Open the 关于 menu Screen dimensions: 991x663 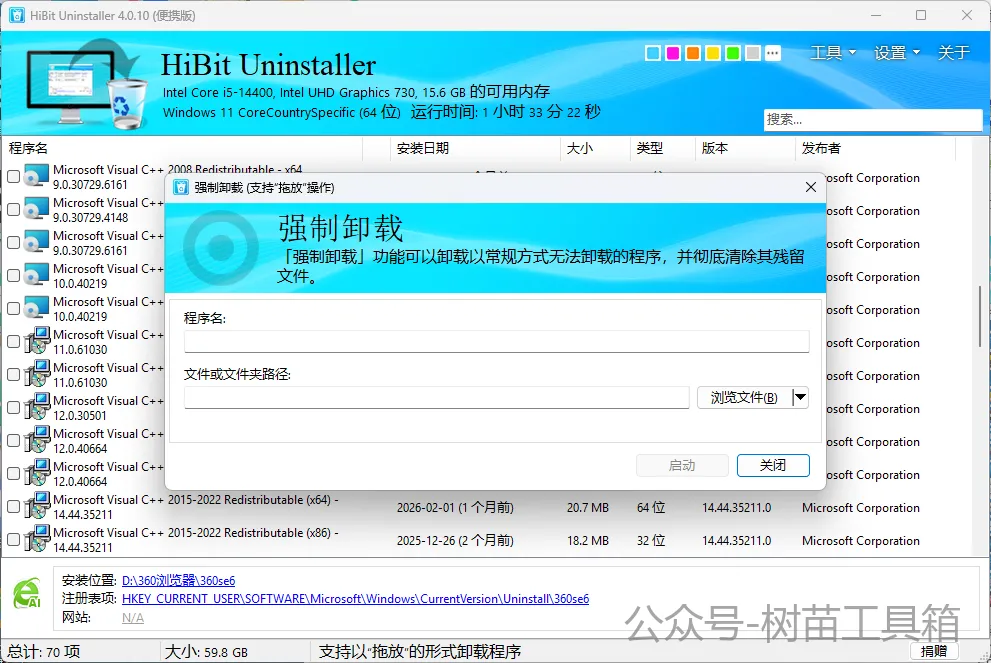[954, 53]
